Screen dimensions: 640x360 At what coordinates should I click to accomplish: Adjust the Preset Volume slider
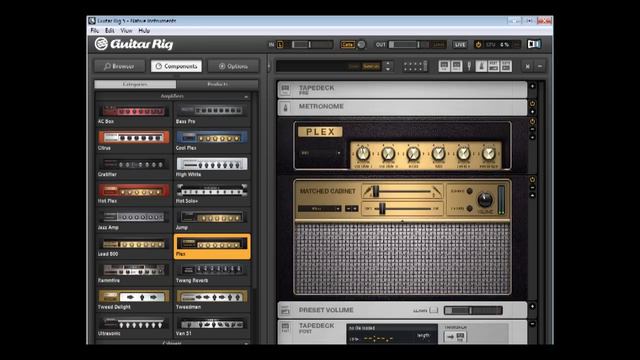click(473, 311)
